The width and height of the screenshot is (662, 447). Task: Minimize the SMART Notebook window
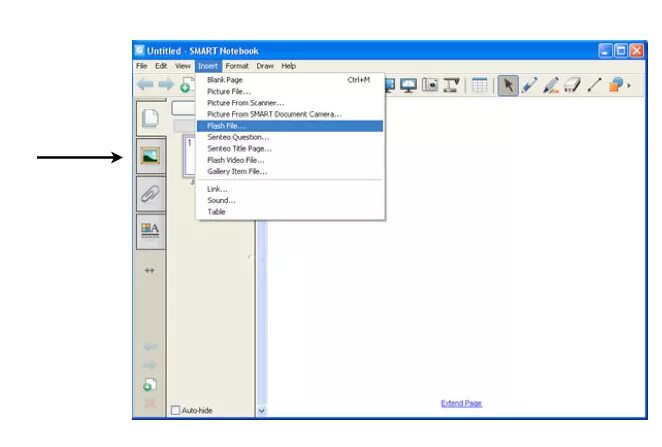pyautogui.click(x=605, y=51)
